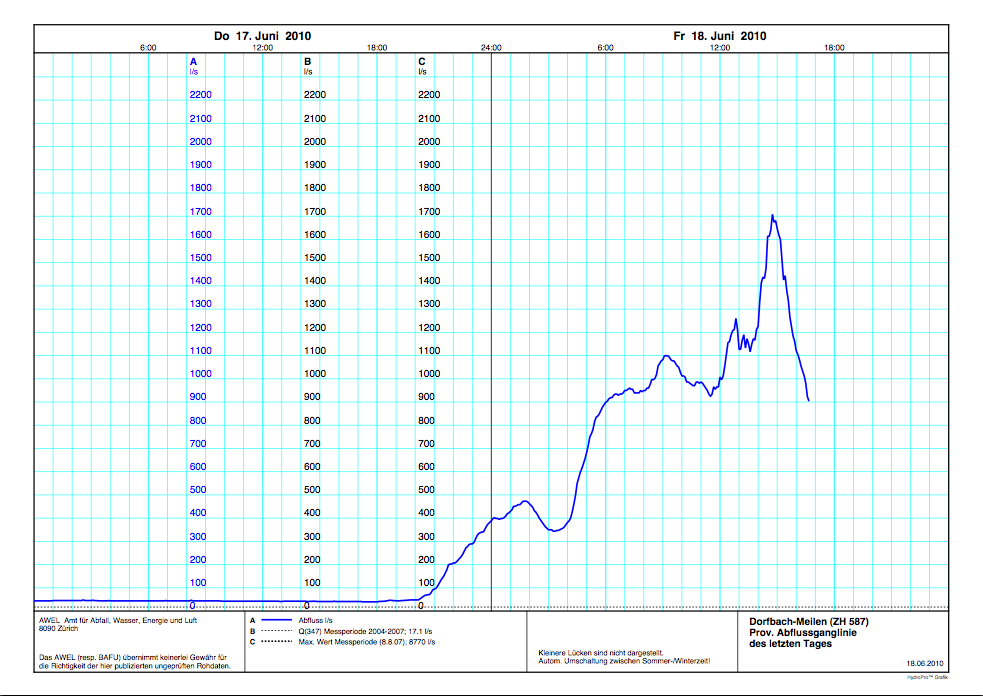Select the 12:00 label under Fr 18. Juni
This screenshot has height=696, width=983.
click(x=720, y=48)
